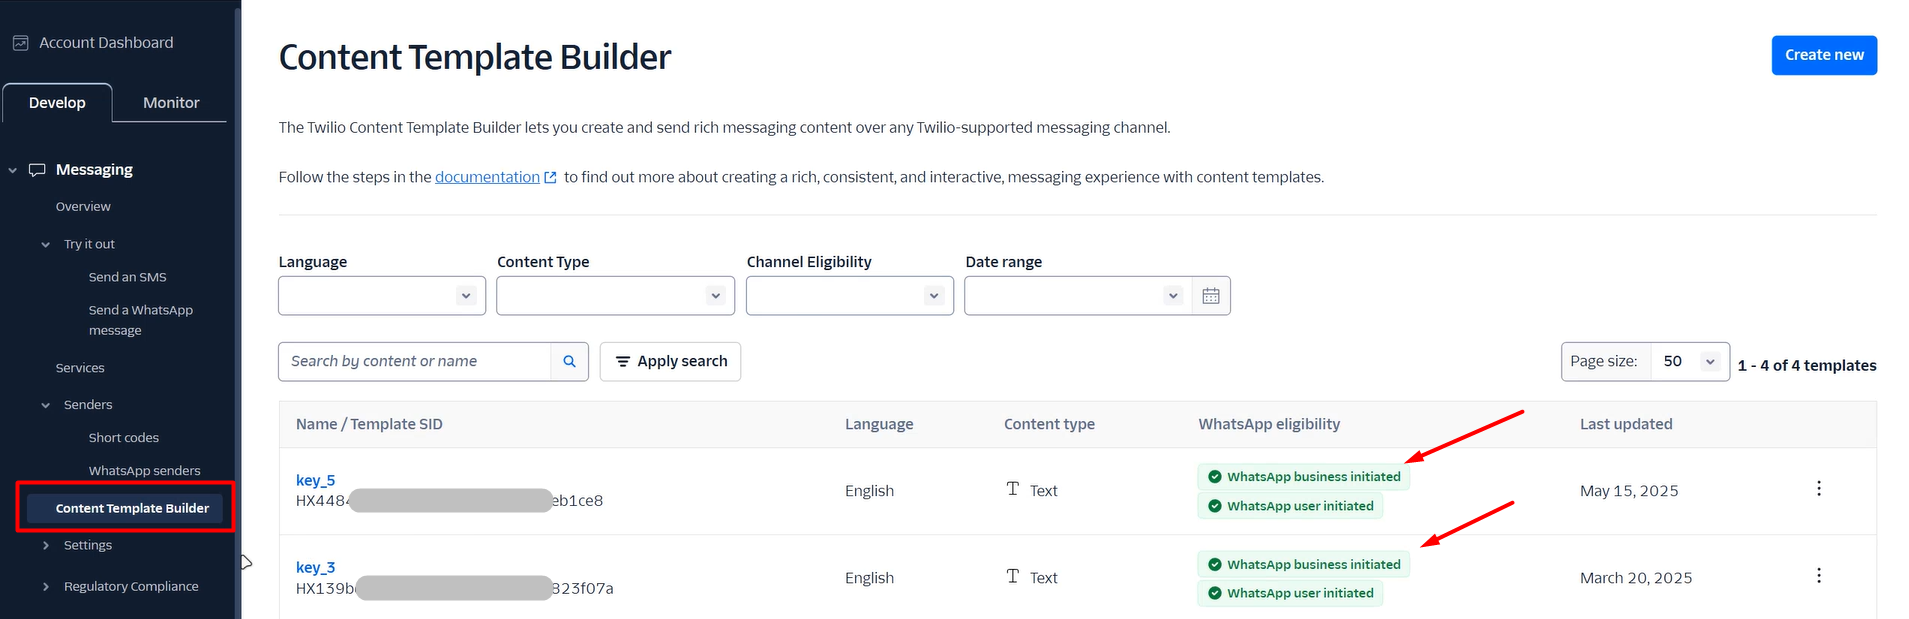Open the key_3 row three-dot menu

1818,576
